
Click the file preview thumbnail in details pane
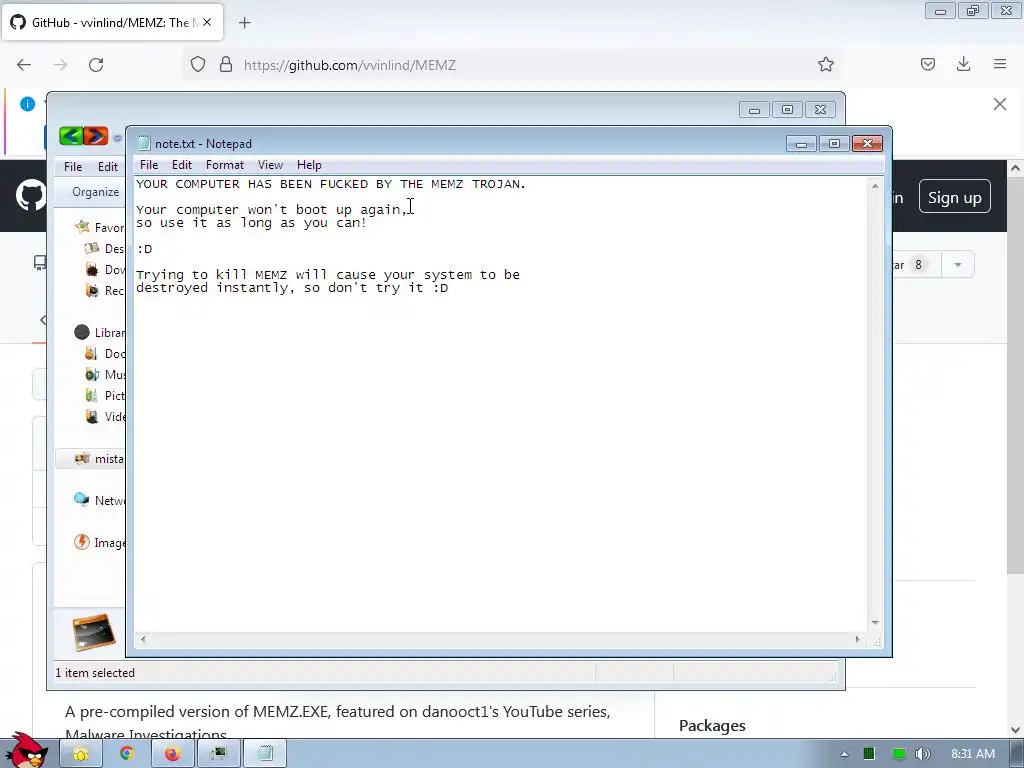coord(94,632)
